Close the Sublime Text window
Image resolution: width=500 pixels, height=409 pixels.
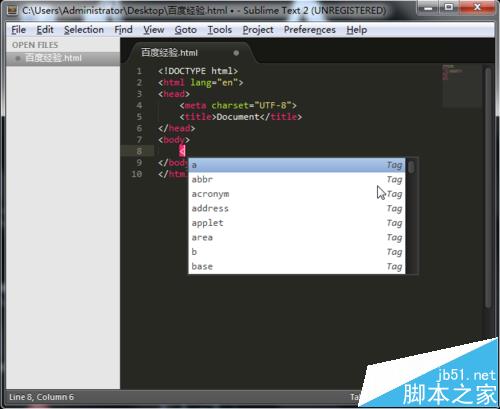(477, 8)
